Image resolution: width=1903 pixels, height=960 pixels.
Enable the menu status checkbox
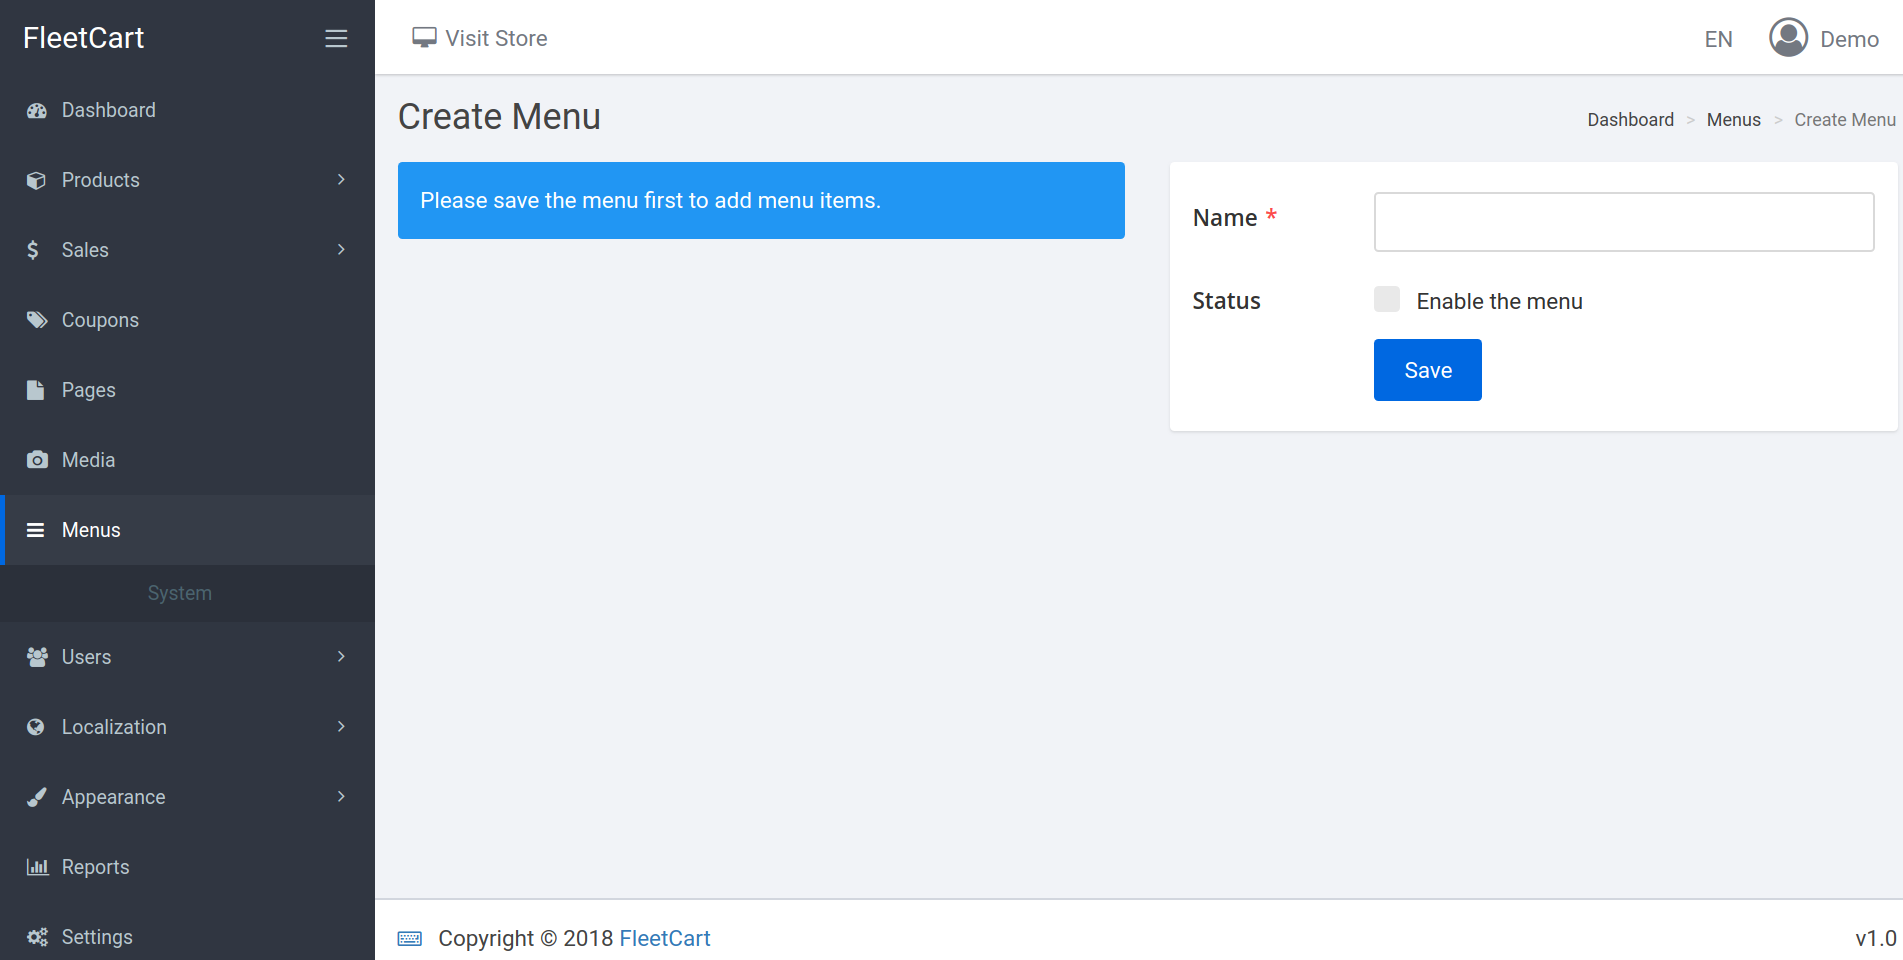point(1387,299)
